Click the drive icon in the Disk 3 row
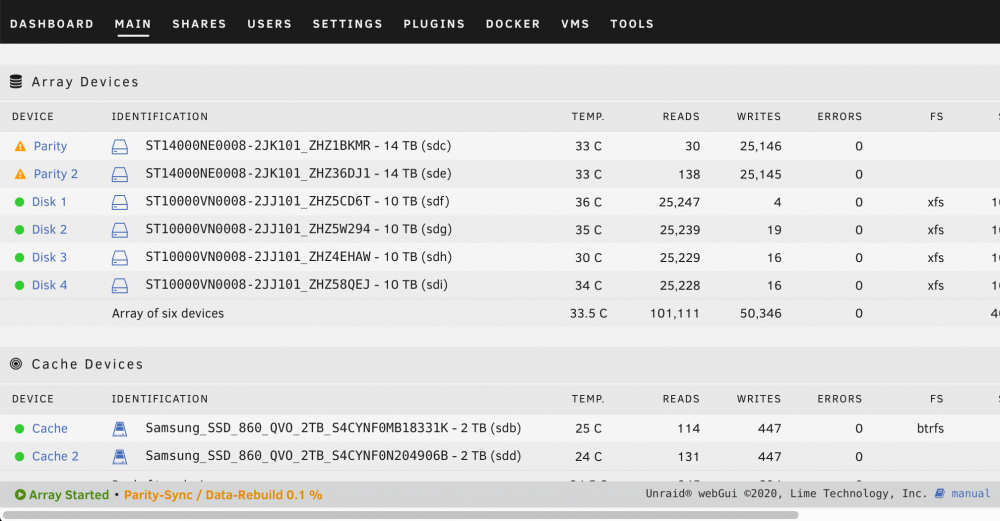Viewport: 1000px width, 521px height. pos(120,258)
